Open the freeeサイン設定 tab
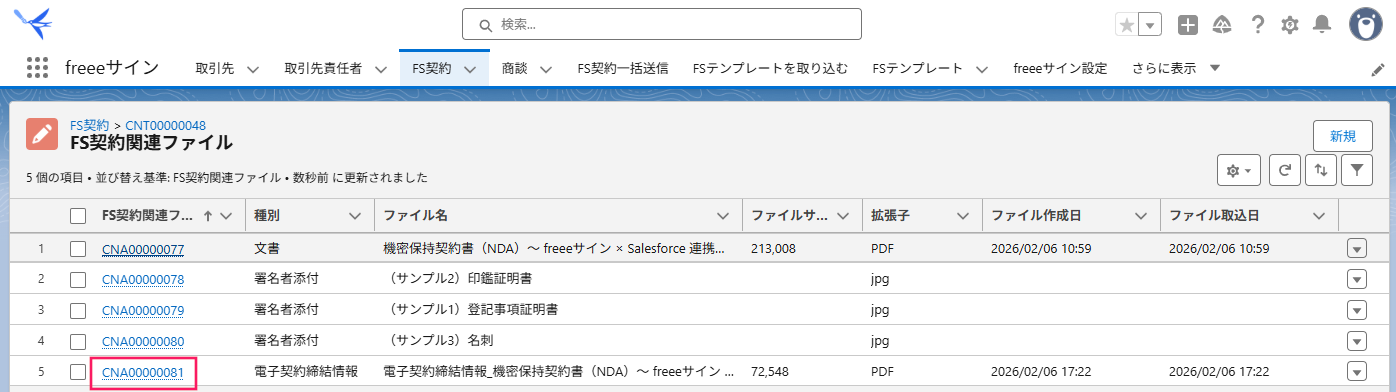The width and height of the screenshot is (1396, 392). (x=1060, y=69)
